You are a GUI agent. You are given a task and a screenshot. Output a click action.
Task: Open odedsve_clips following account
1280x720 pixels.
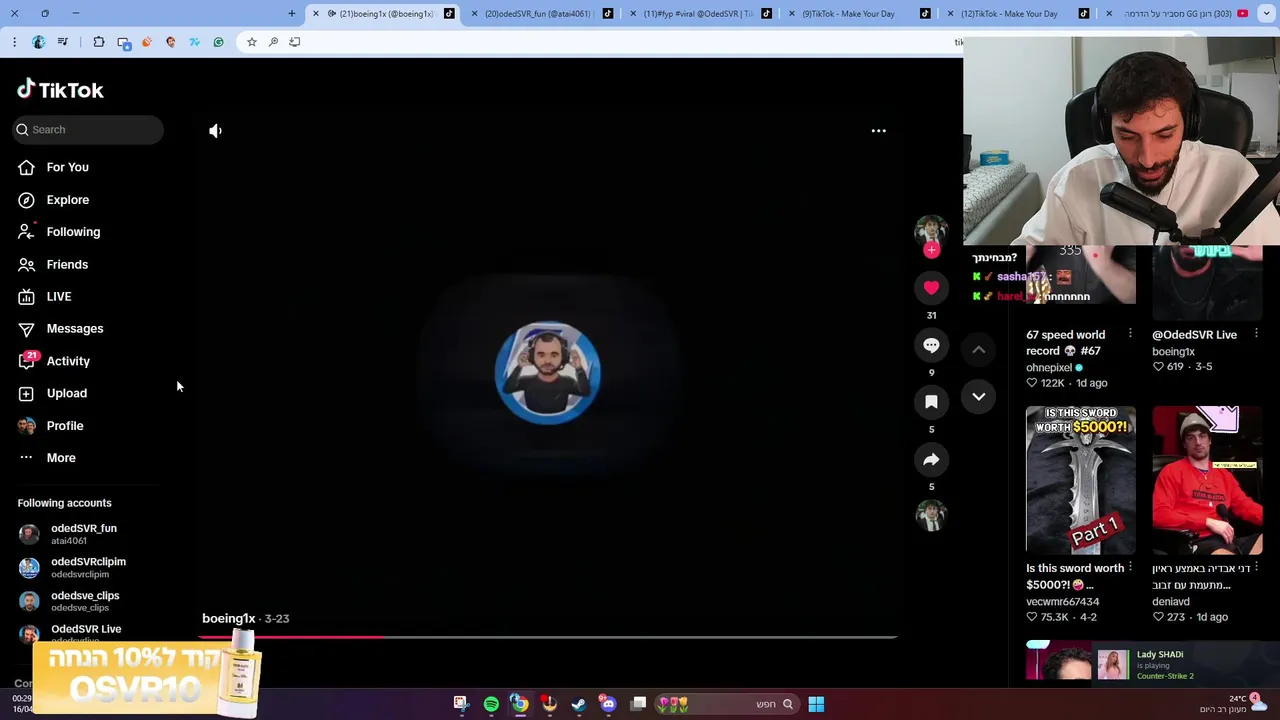click(85, 601)
